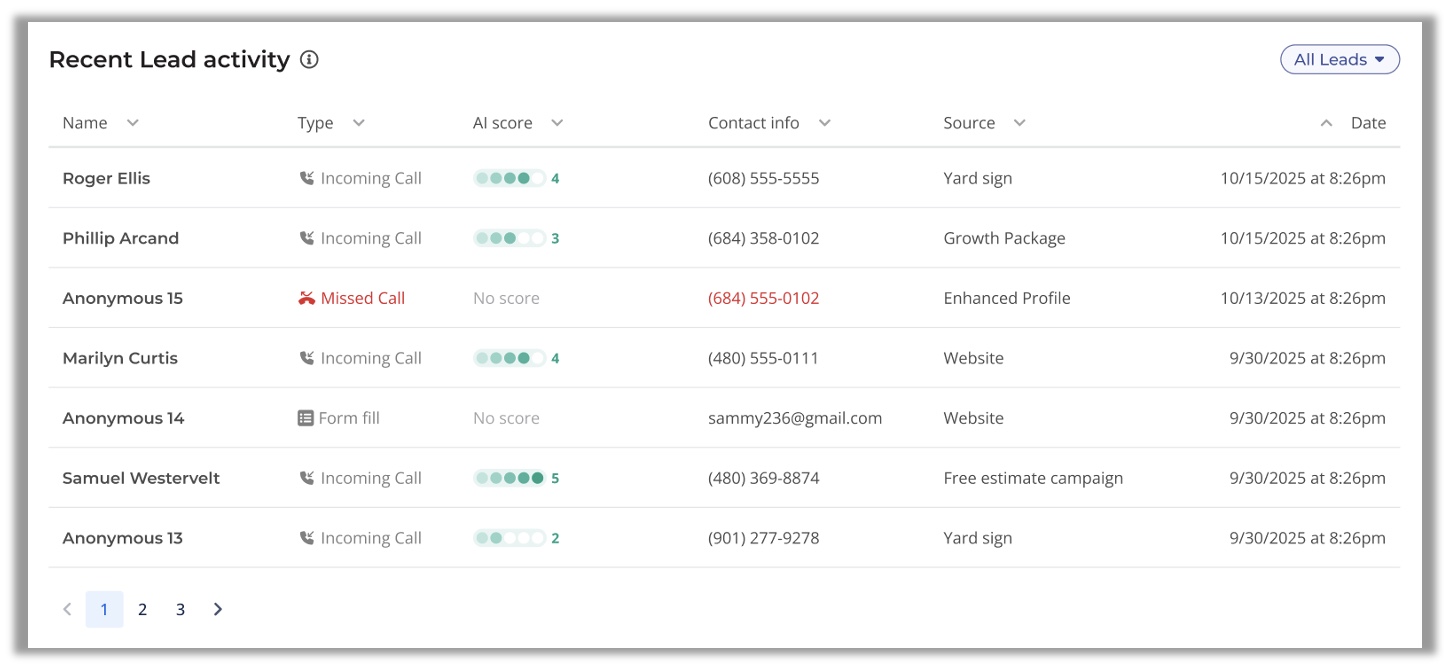
Task: Open the All Leads filter dropdown
Action: [x=1339, y=60]
